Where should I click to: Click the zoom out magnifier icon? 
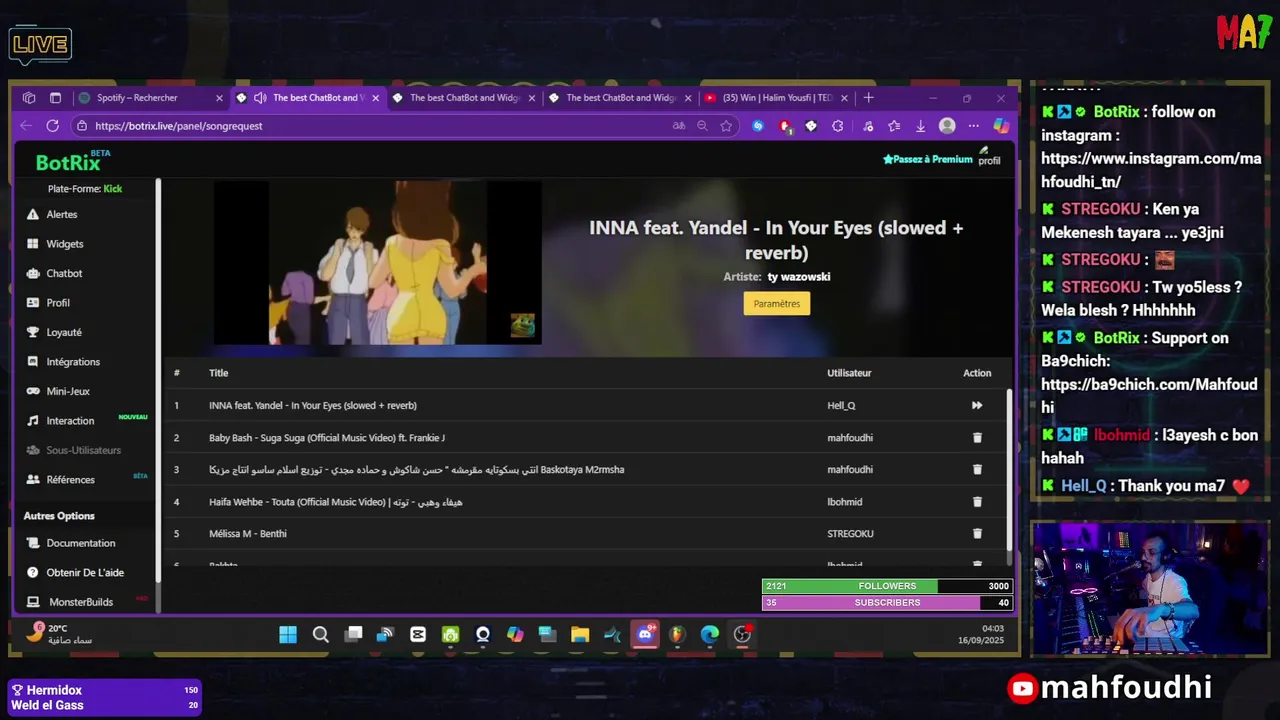tap(702, 126)
